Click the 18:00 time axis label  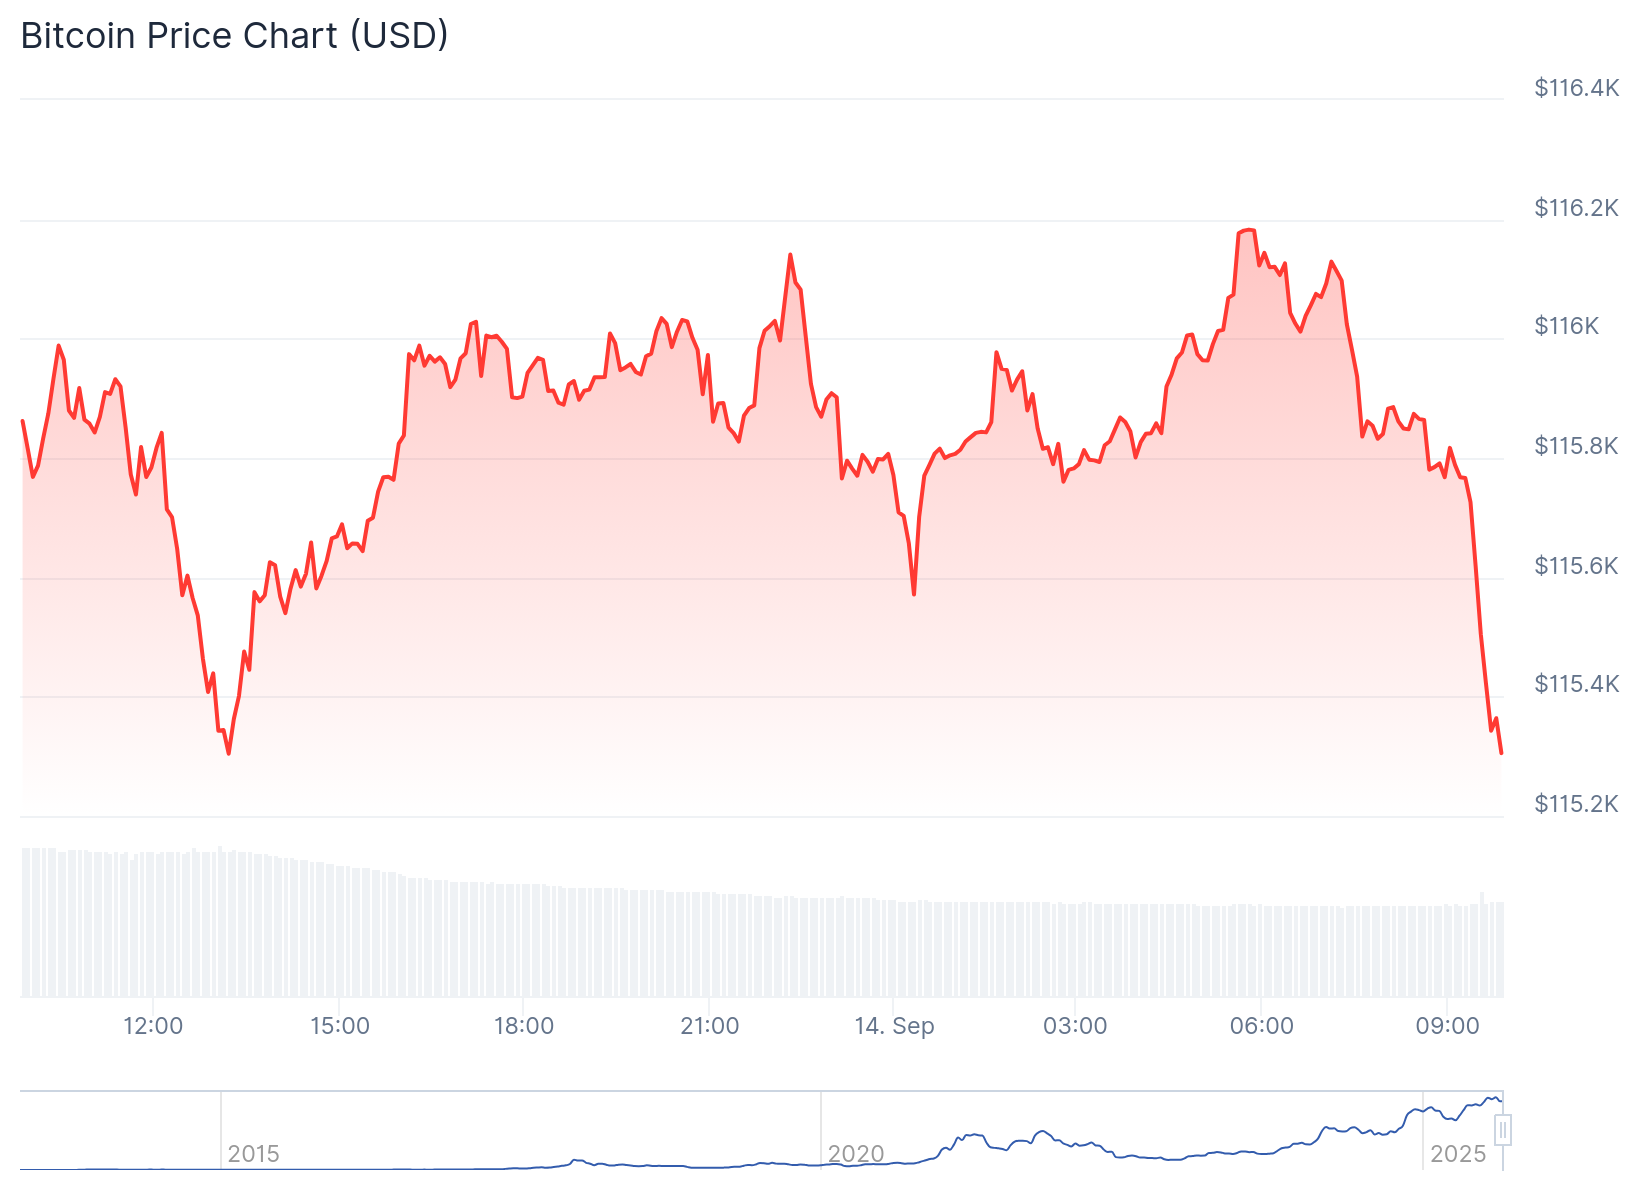524,1026
